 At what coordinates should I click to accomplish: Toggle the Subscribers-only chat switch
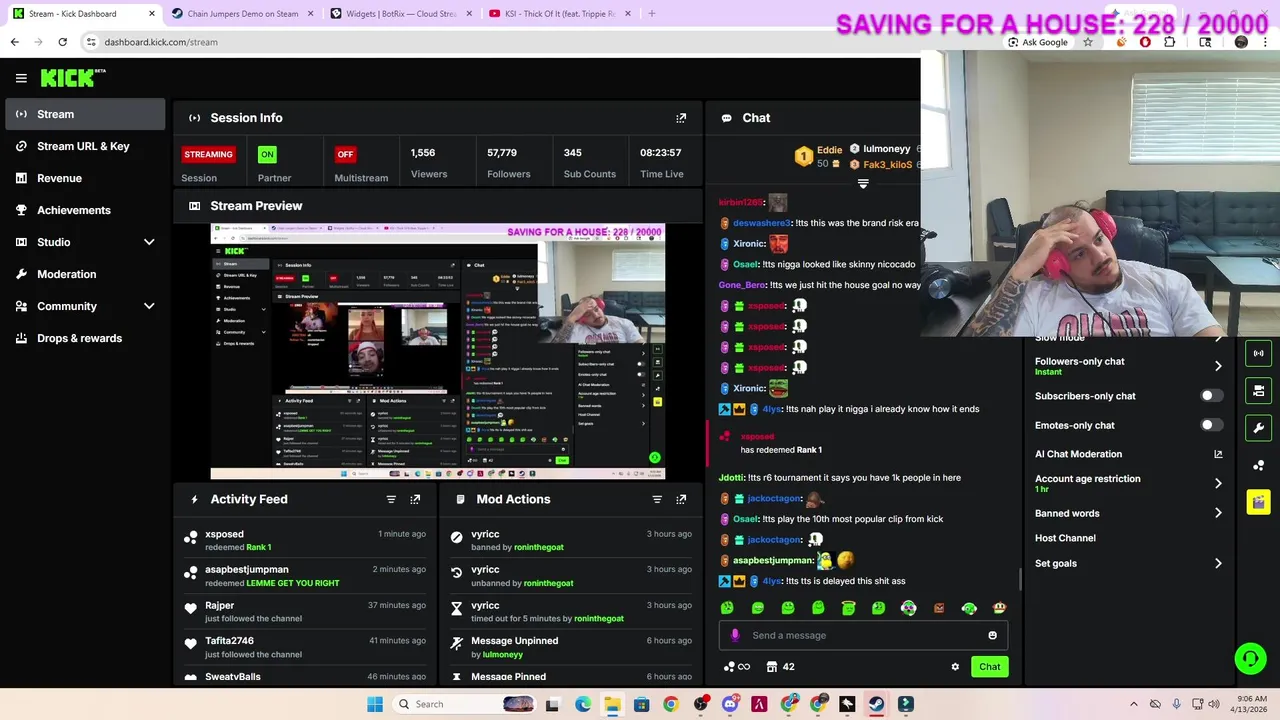point(1211,396)
